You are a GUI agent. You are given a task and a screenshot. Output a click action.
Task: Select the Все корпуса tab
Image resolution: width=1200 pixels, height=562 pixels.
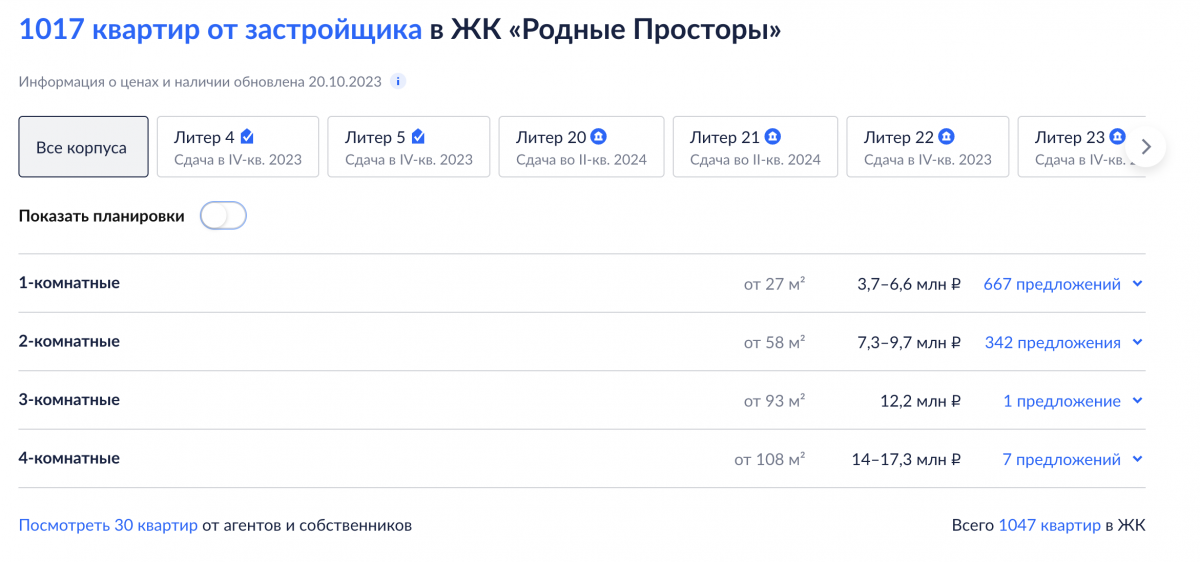pyautogui.click(x=83, y=147)
